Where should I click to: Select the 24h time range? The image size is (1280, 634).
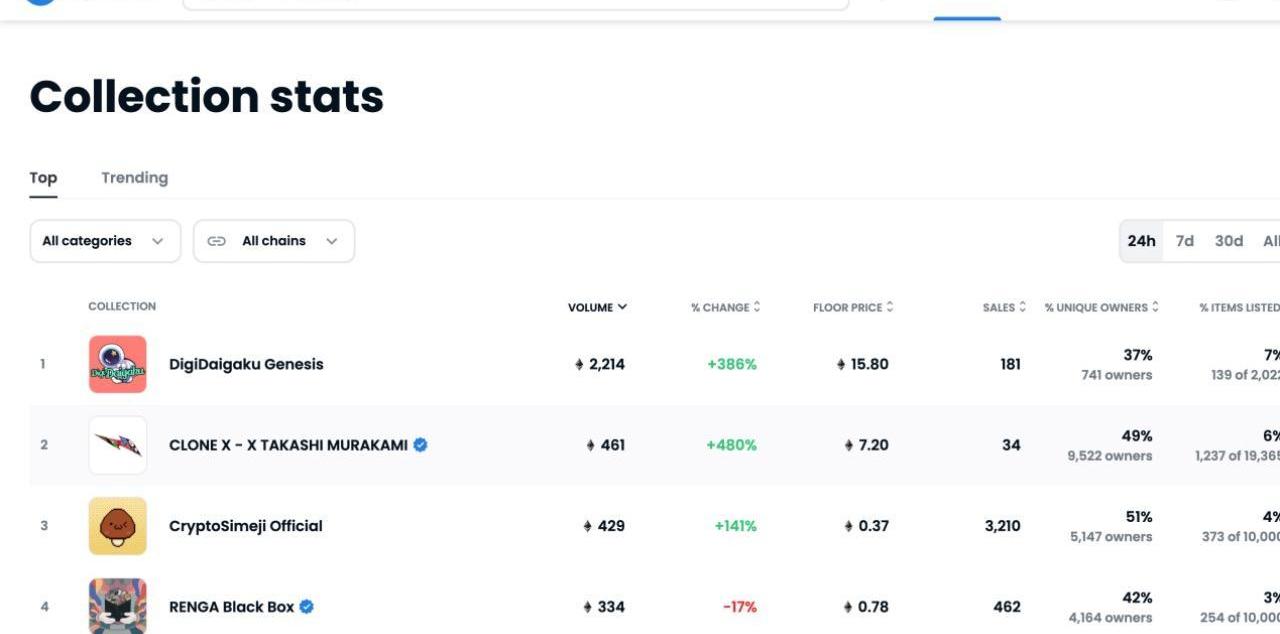[x=1141, y=241]
